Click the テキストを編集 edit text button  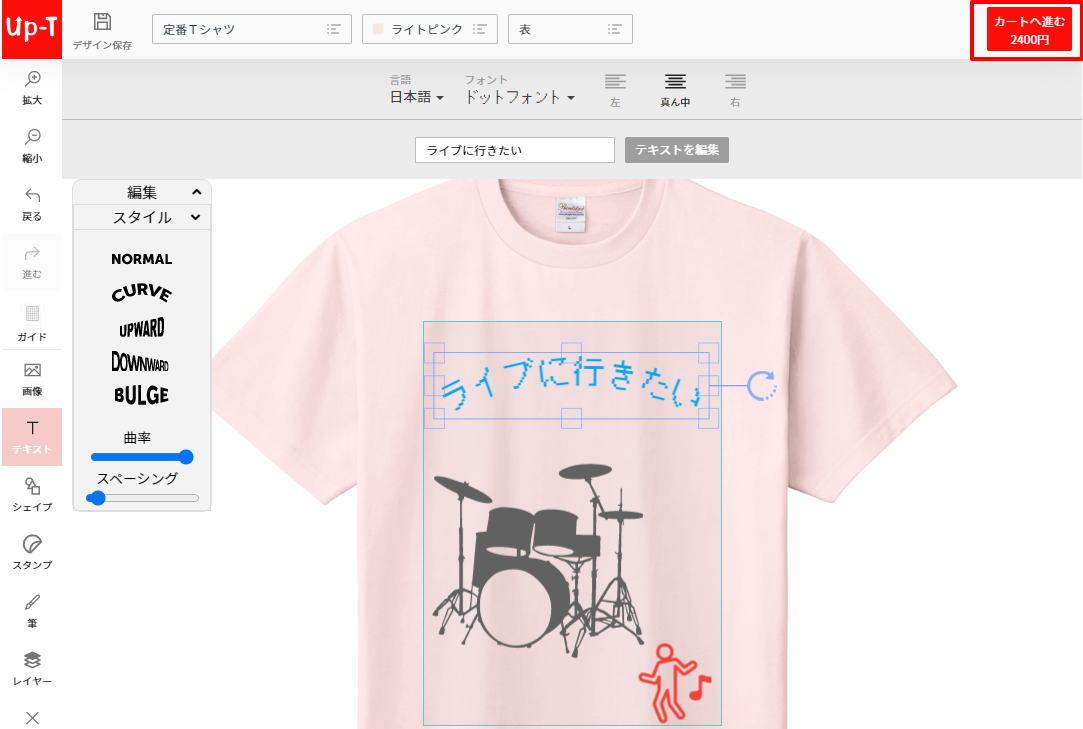[676, 149]
